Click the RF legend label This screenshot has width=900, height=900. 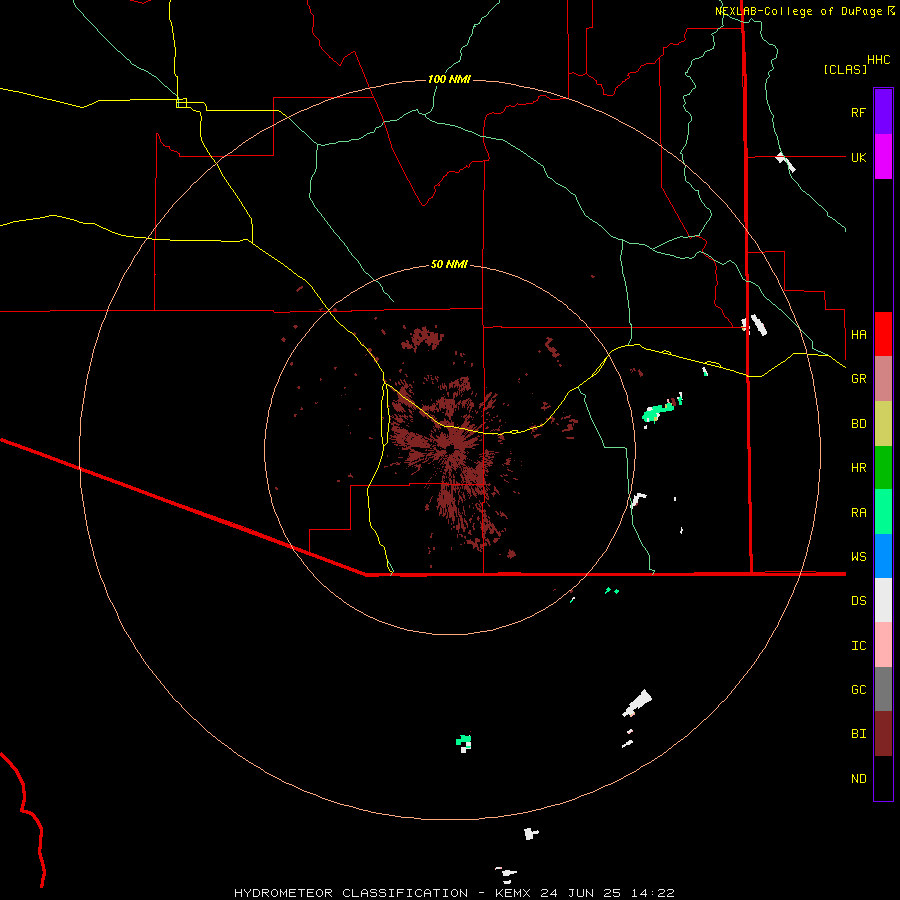click(858, 112)
